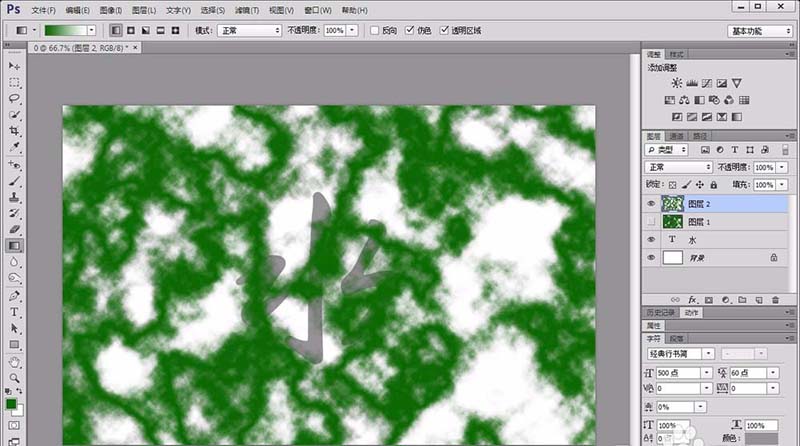Select the Move tool
Screen dimensions: 800x446
point(14,66)
